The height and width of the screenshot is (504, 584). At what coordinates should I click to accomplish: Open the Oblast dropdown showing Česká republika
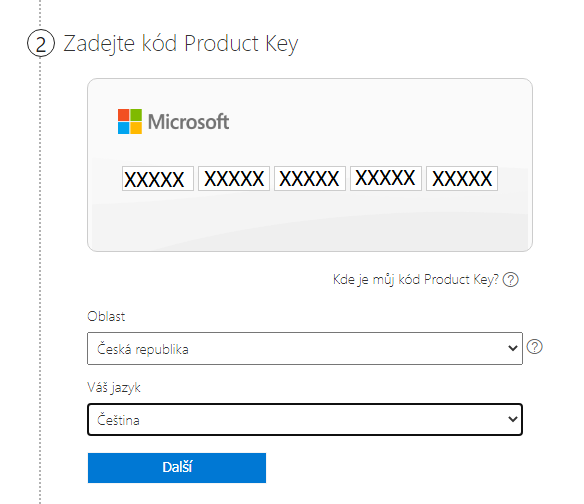(305, 349)
